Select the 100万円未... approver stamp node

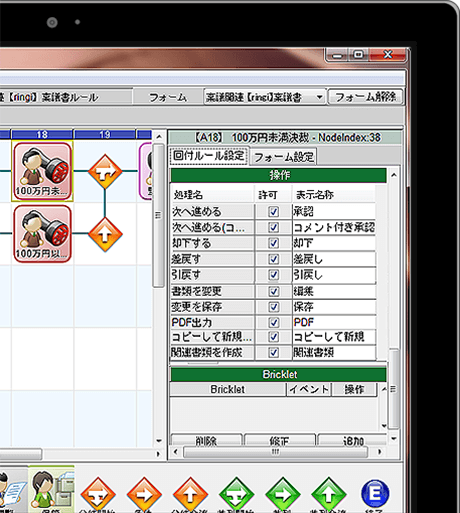(x=42, y=171)
